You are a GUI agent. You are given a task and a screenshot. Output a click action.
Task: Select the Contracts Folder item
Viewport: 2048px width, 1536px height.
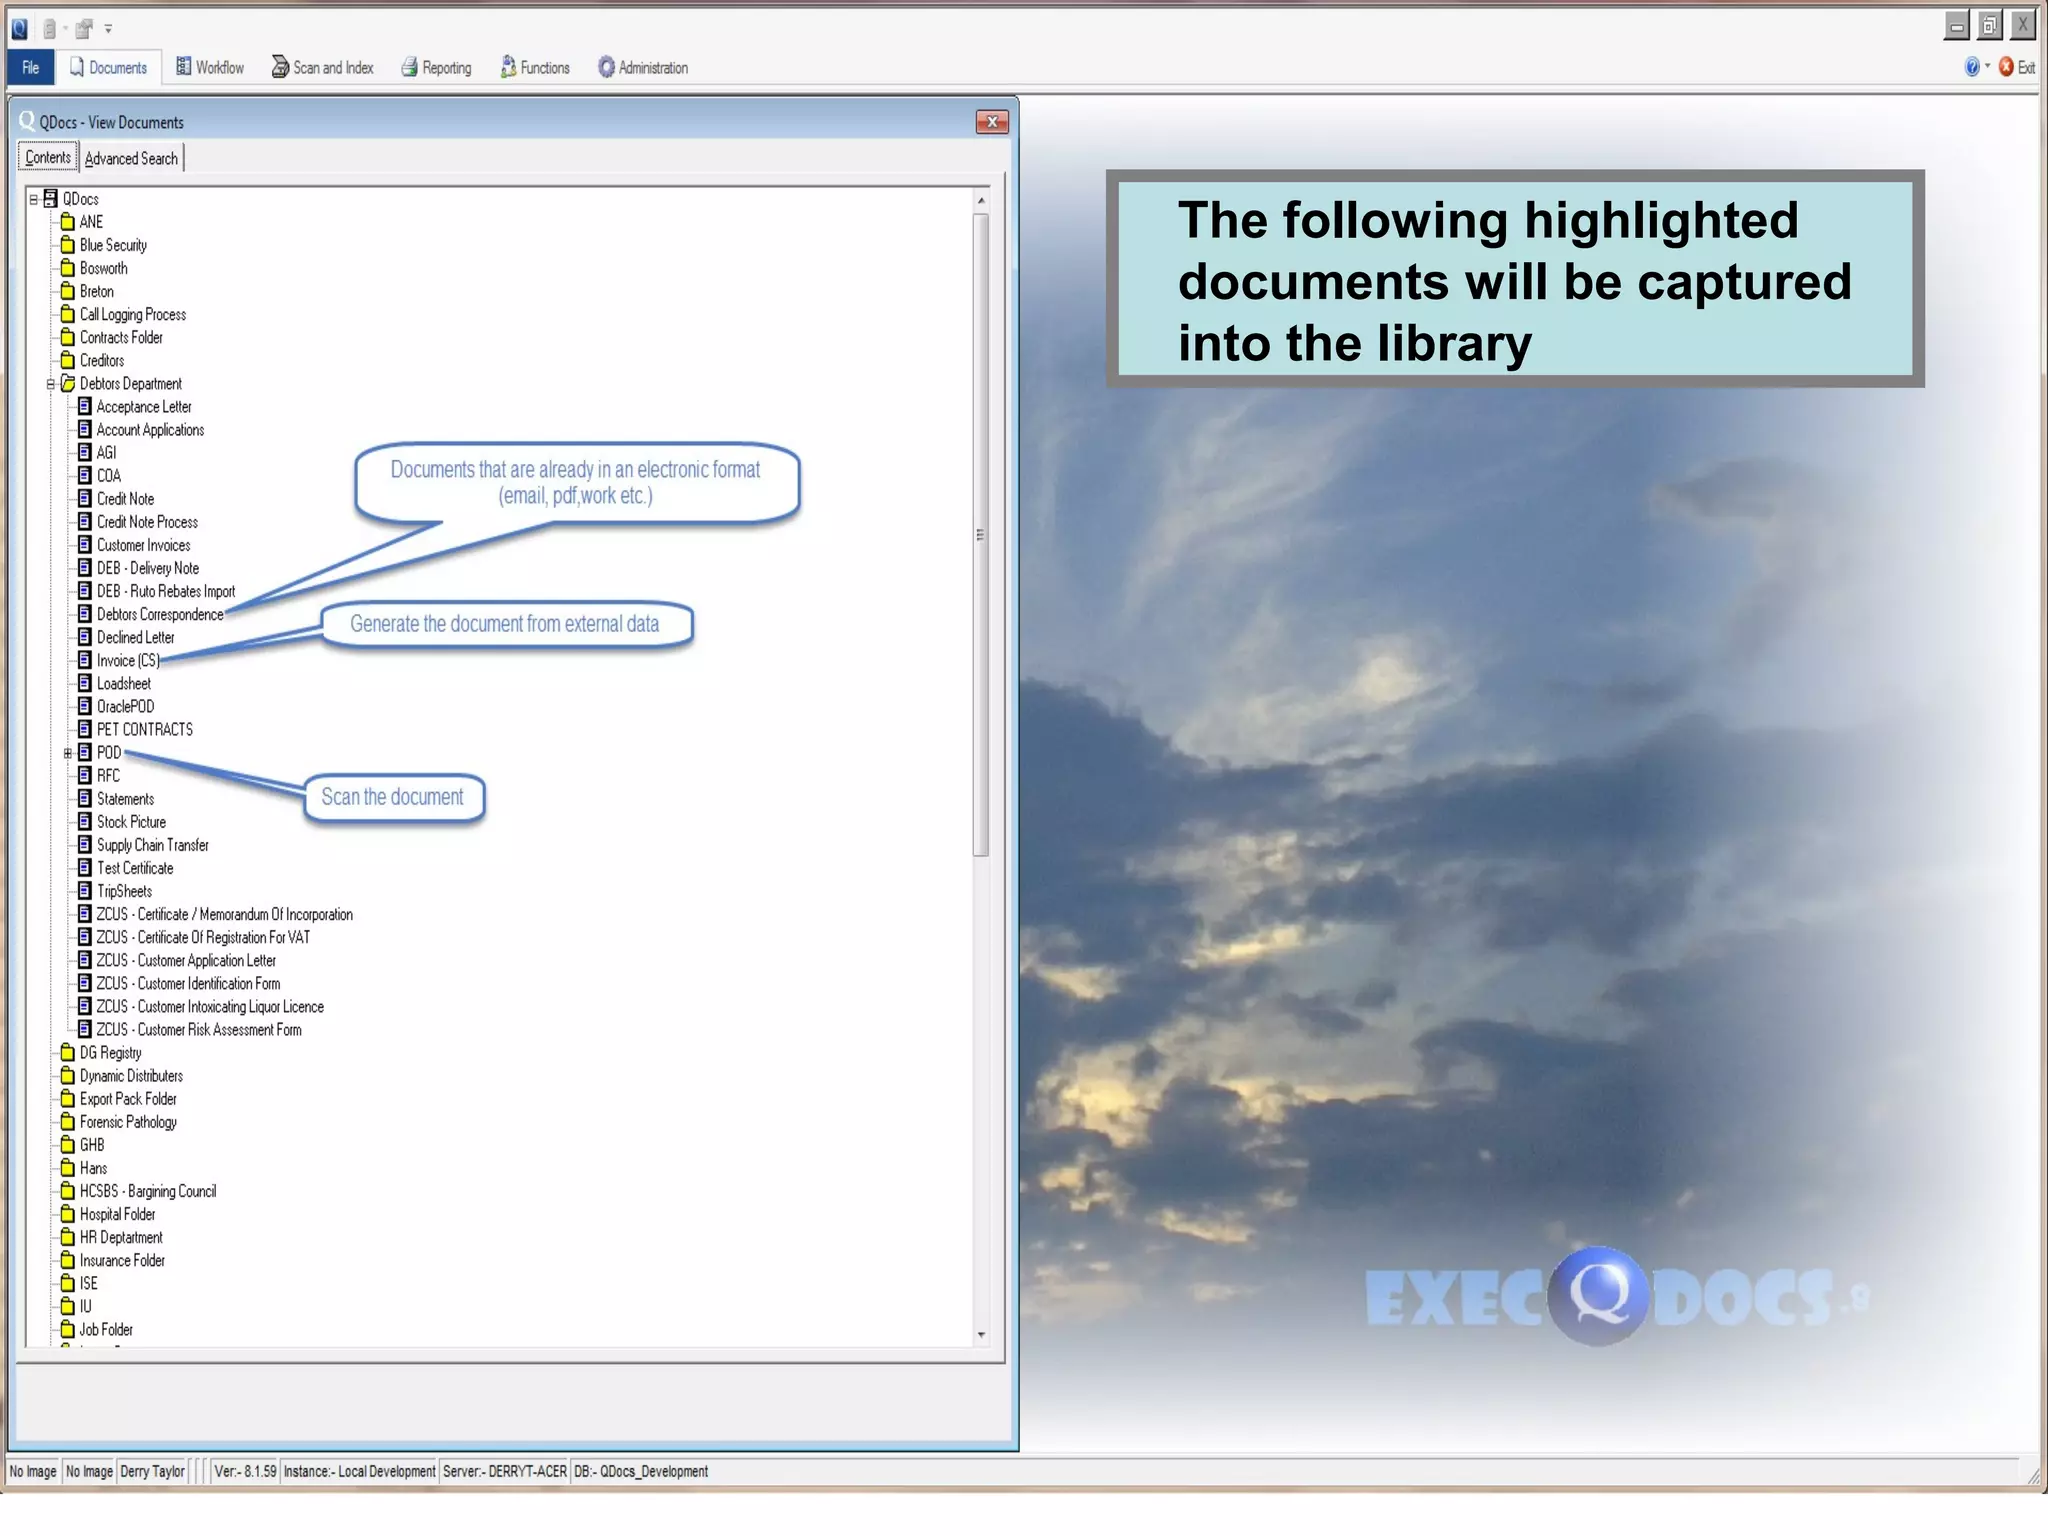pos(121,337)
